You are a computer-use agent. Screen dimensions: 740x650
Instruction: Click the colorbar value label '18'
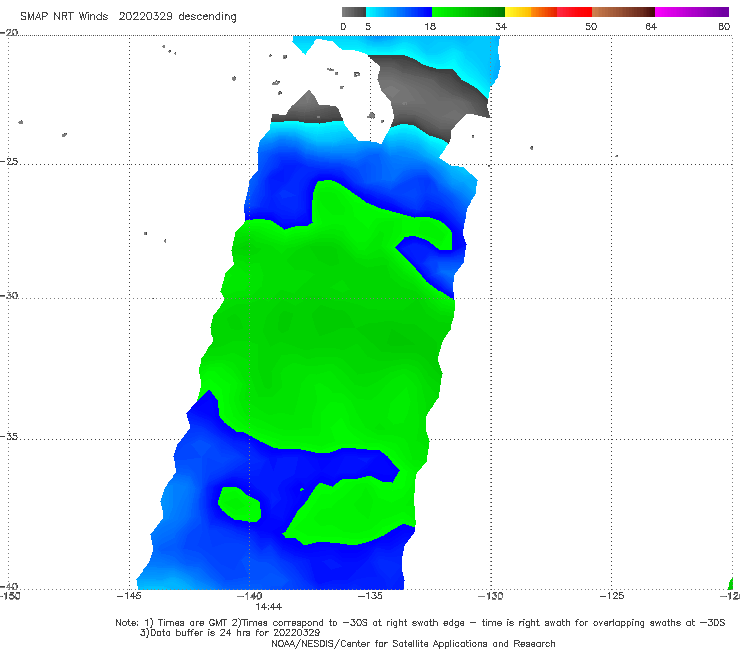click(x=430, y=27)
